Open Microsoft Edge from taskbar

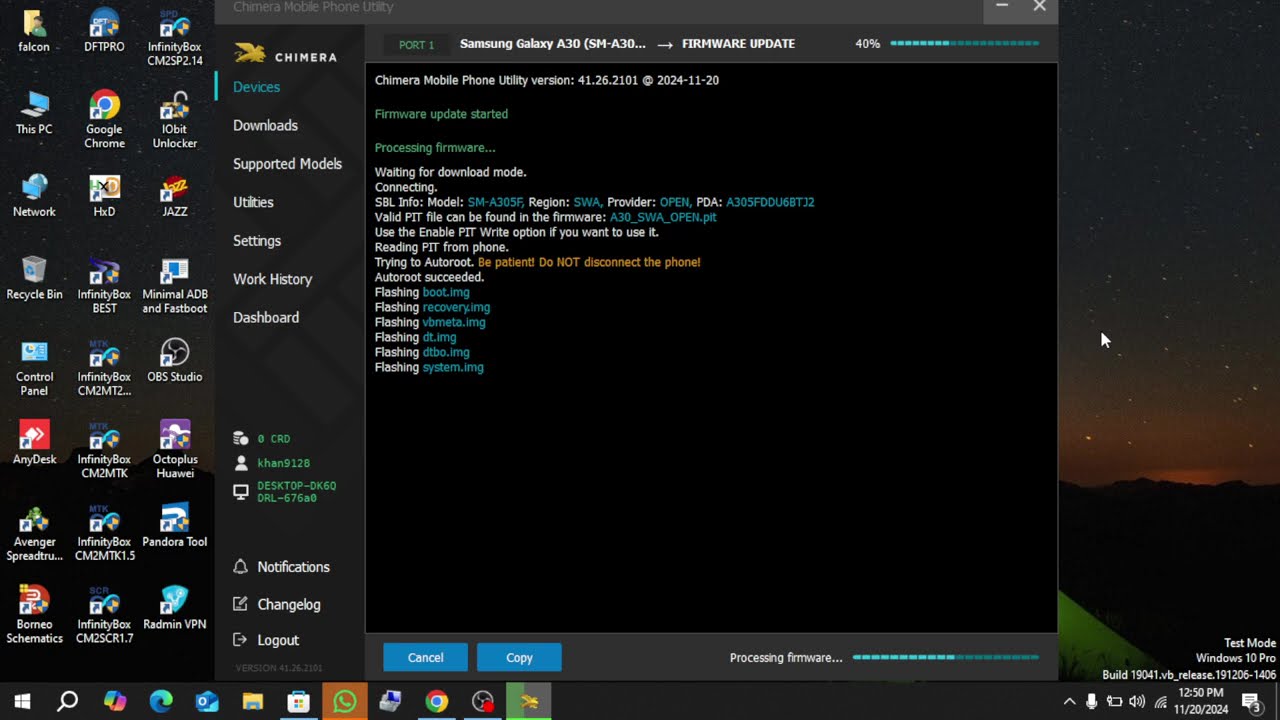161,701
